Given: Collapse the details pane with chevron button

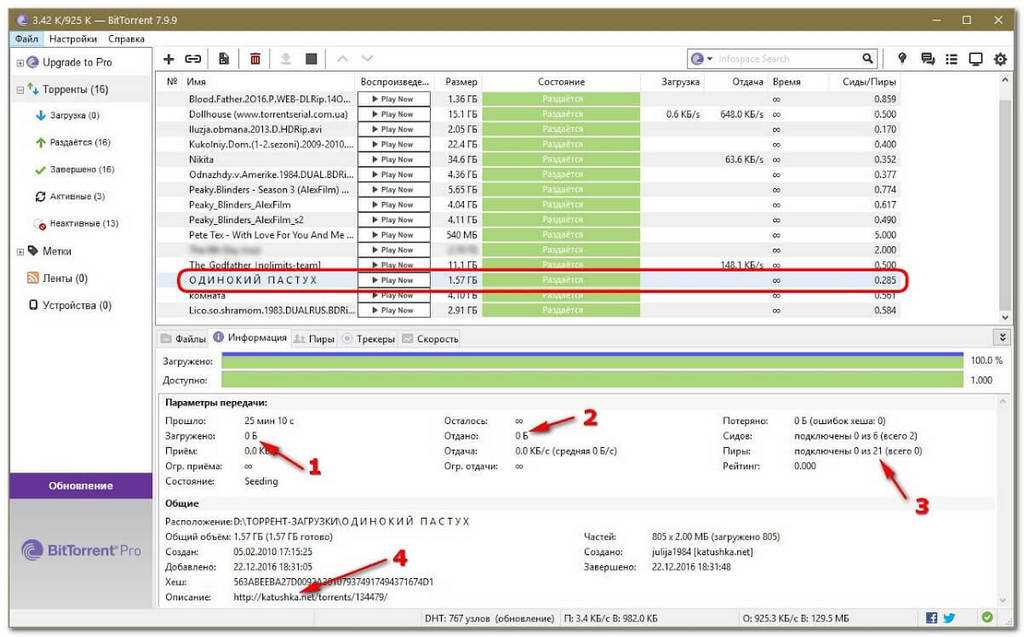Looking at the screenshot, I should pos(1003,338).
